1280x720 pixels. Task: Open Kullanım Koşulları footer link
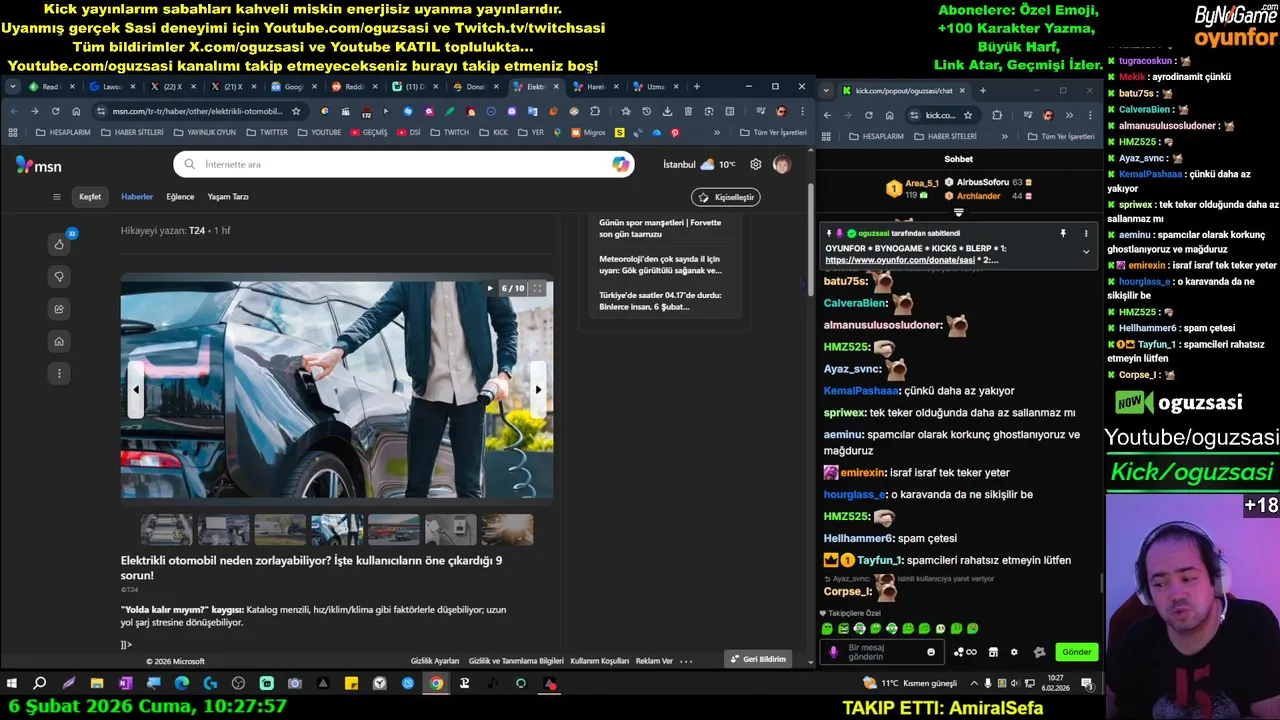point(600,661)
